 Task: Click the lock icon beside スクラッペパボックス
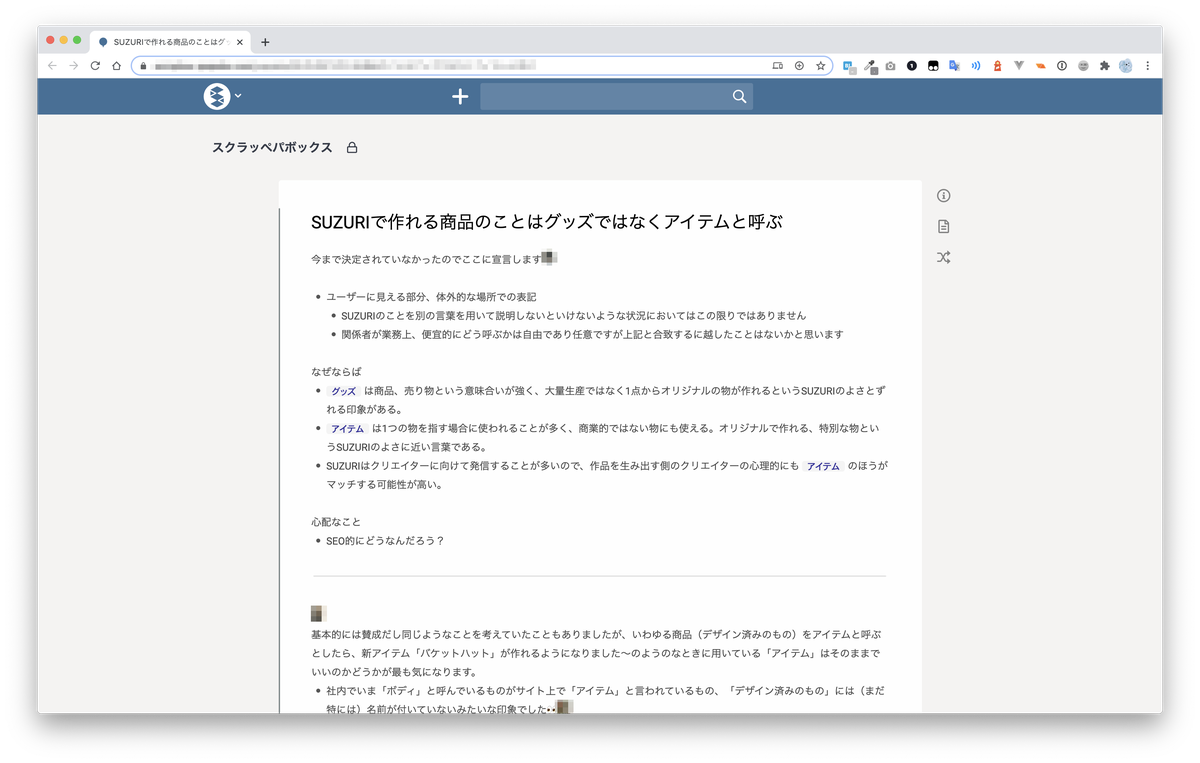click(351, 147)
